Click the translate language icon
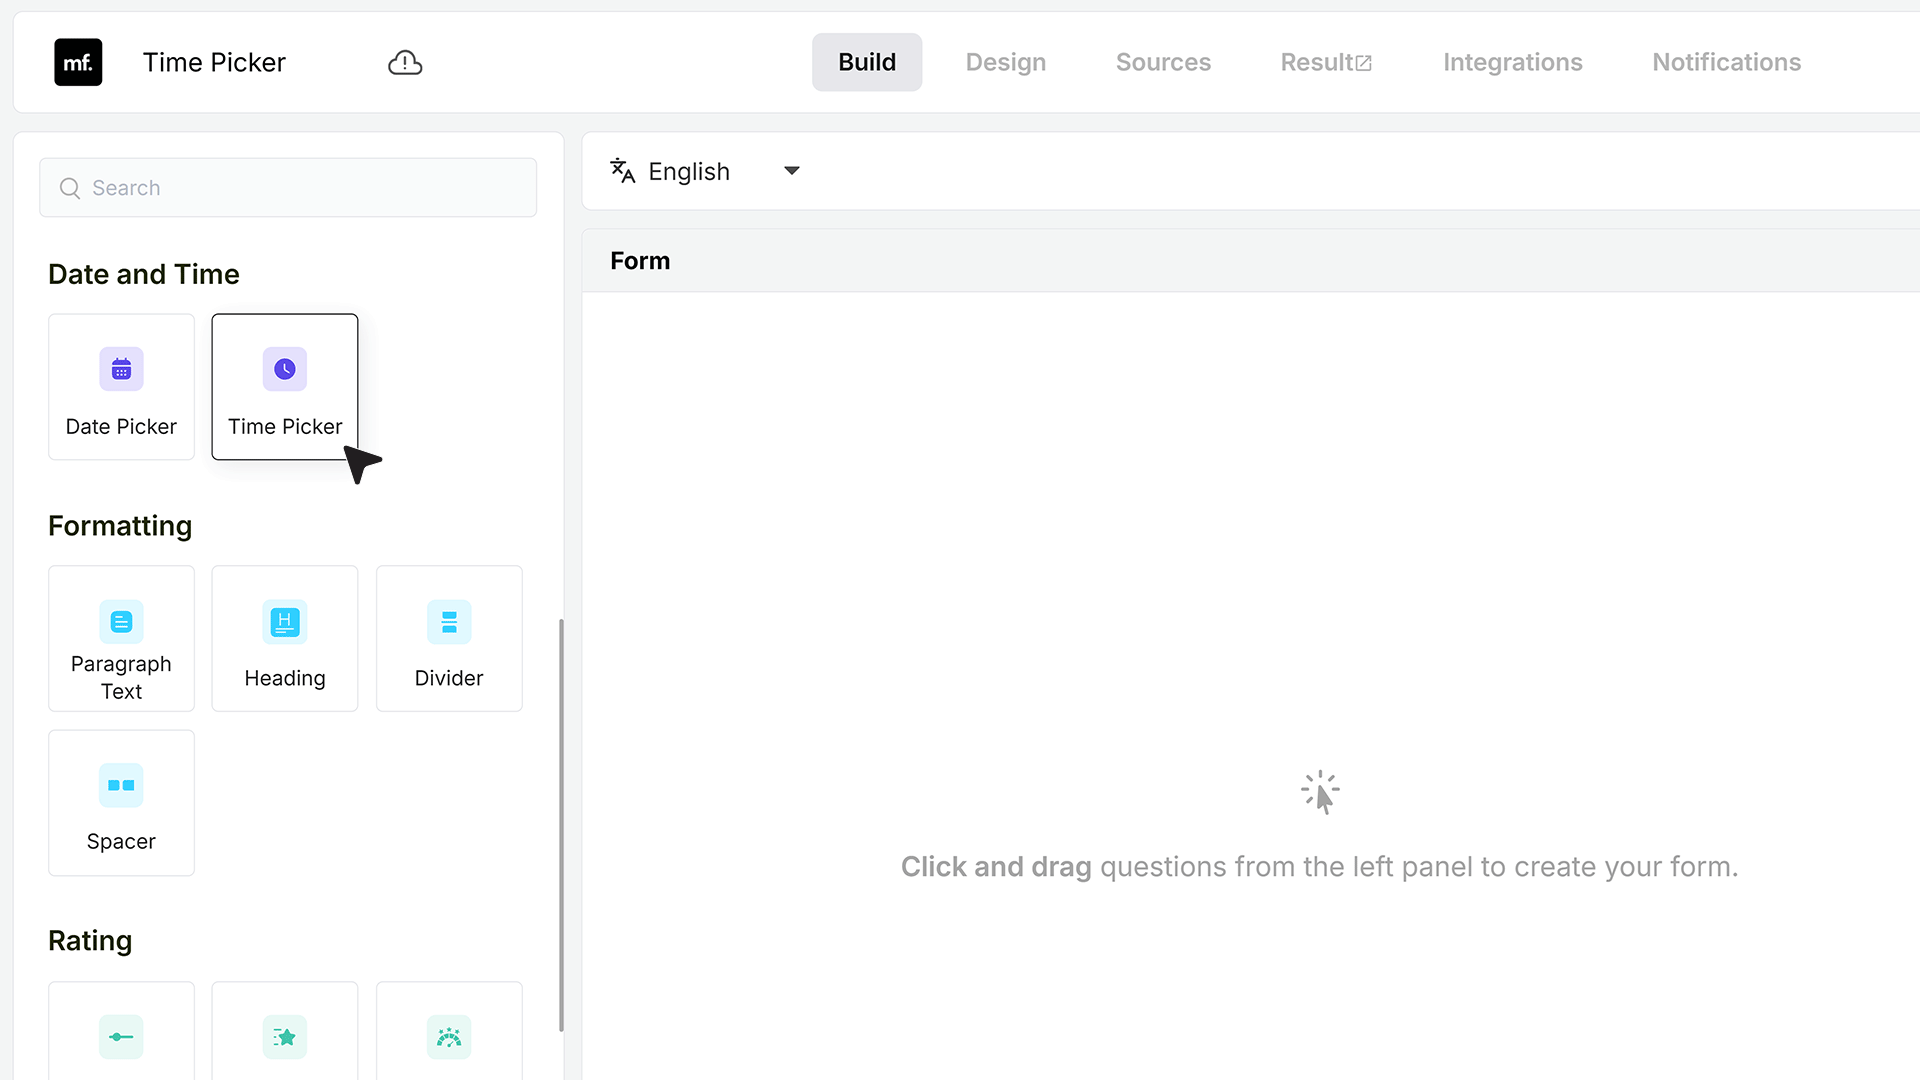 click(623, 171)
